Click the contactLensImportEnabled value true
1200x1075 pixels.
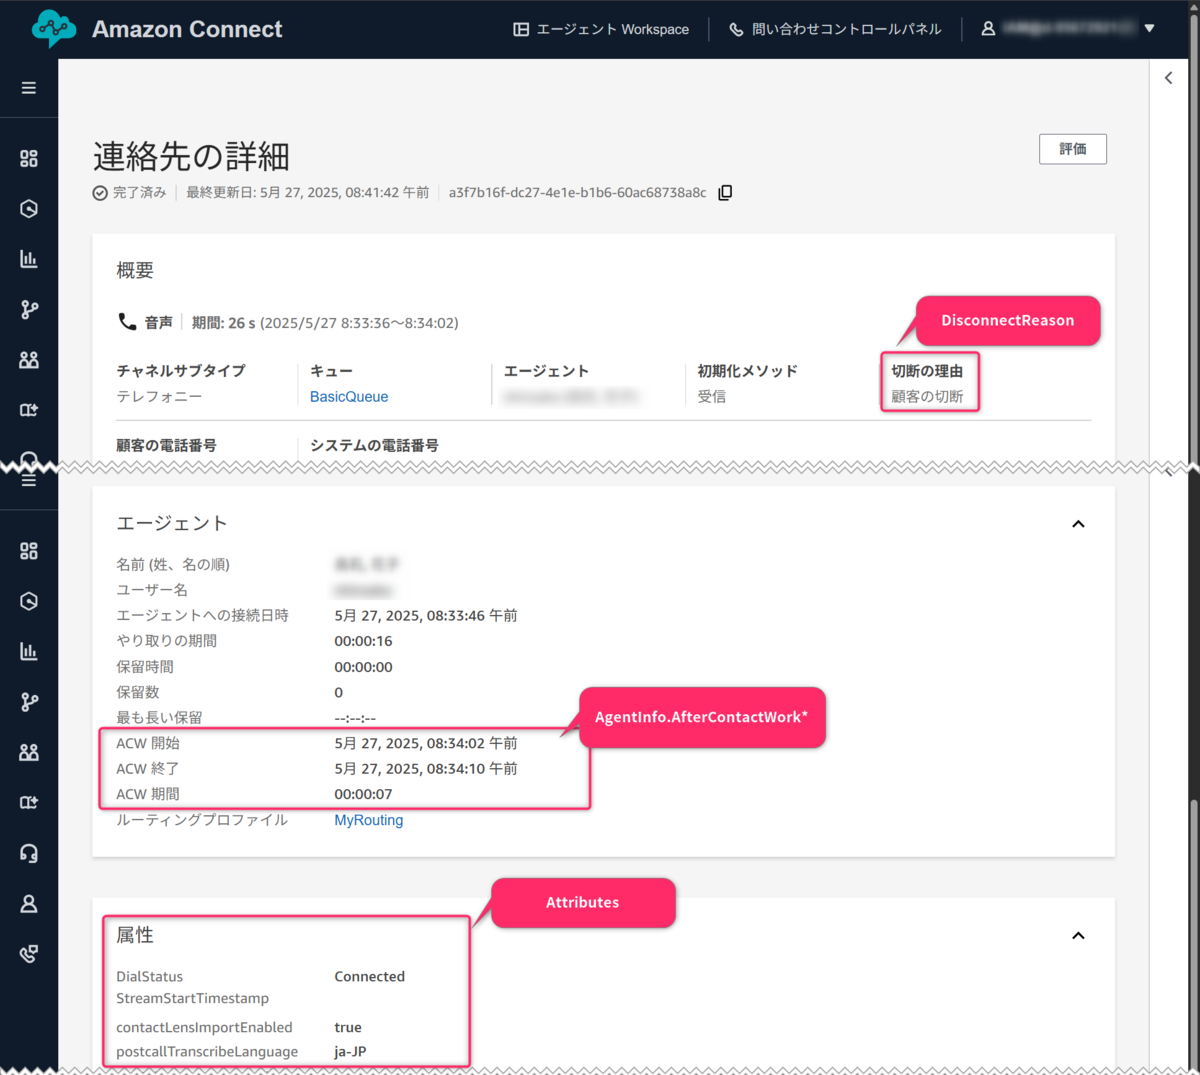pyautogui.click(x=348, y=1027)
